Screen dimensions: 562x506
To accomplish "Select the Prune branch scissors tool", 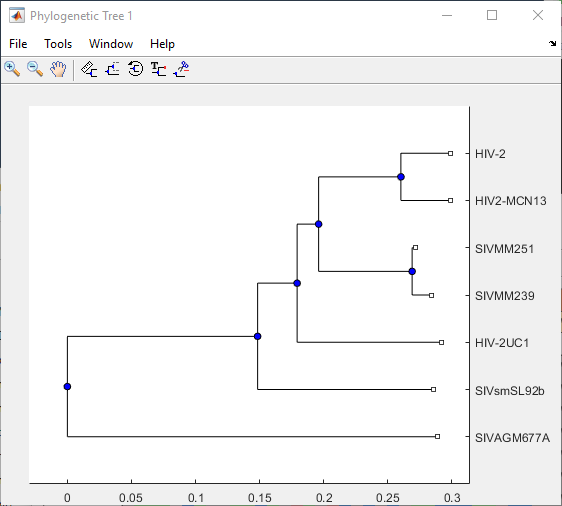I will [x=181, y=69].
